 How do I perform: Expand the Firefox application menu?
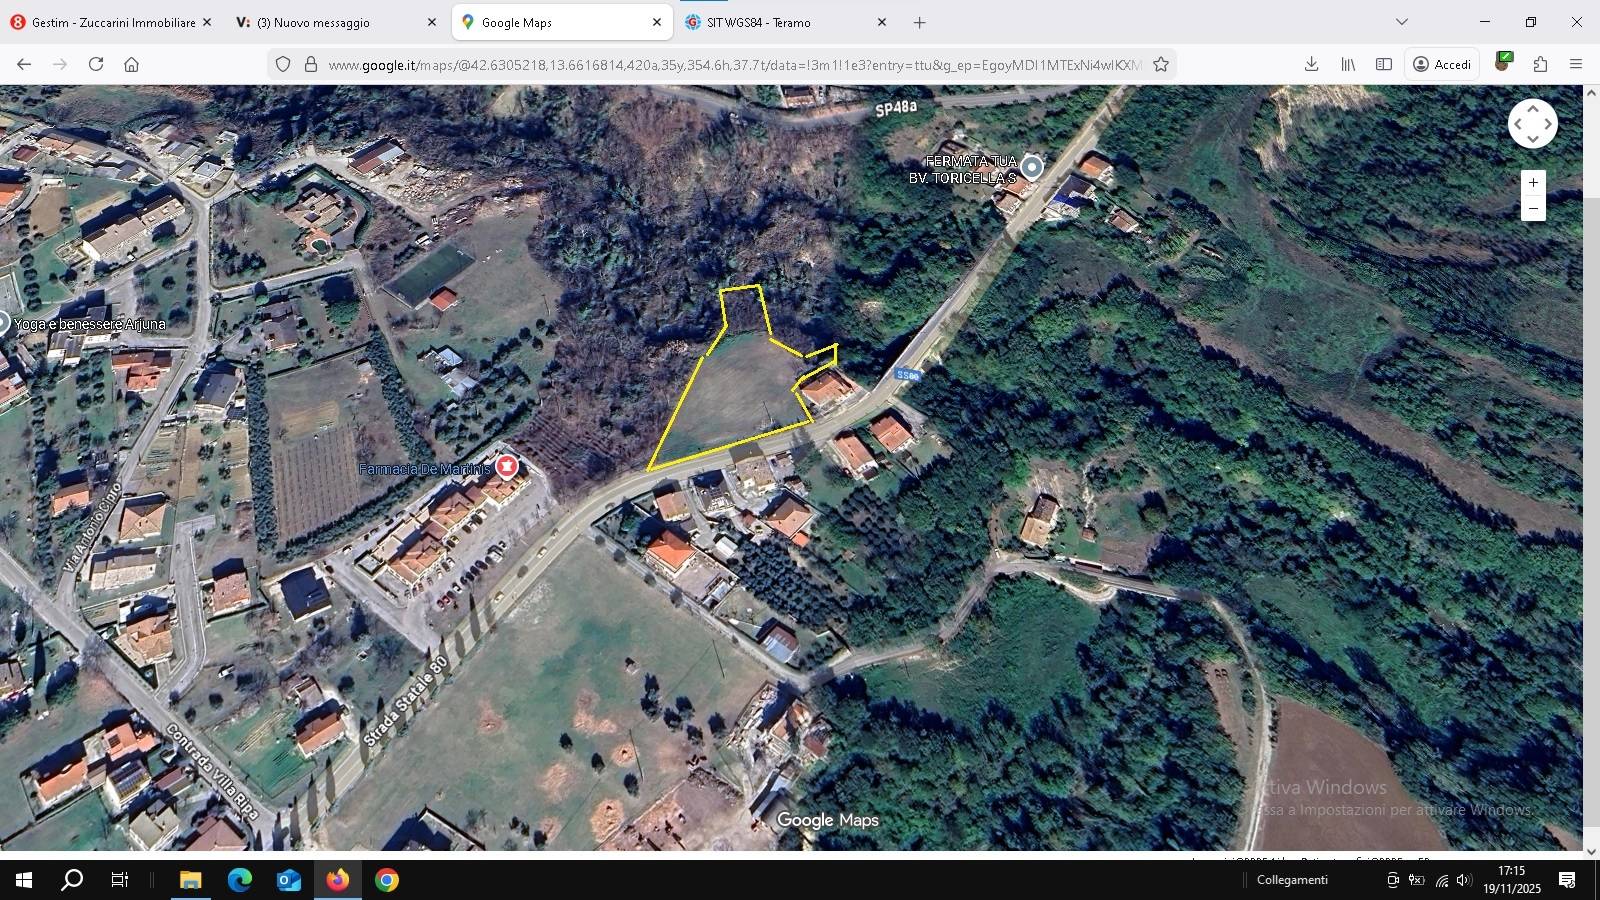1577,63
